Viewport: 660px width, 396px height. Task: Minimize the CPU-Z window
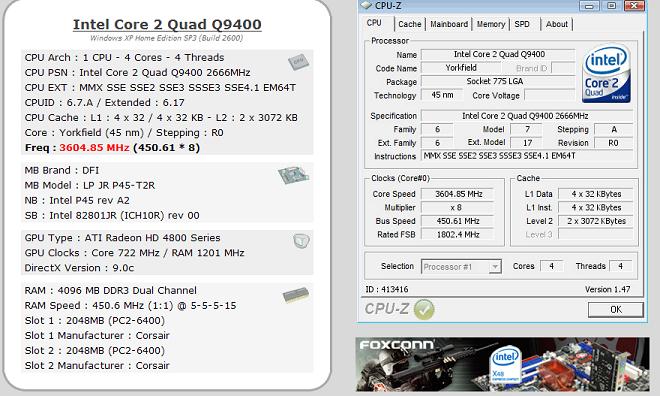[x=589, y=5]
